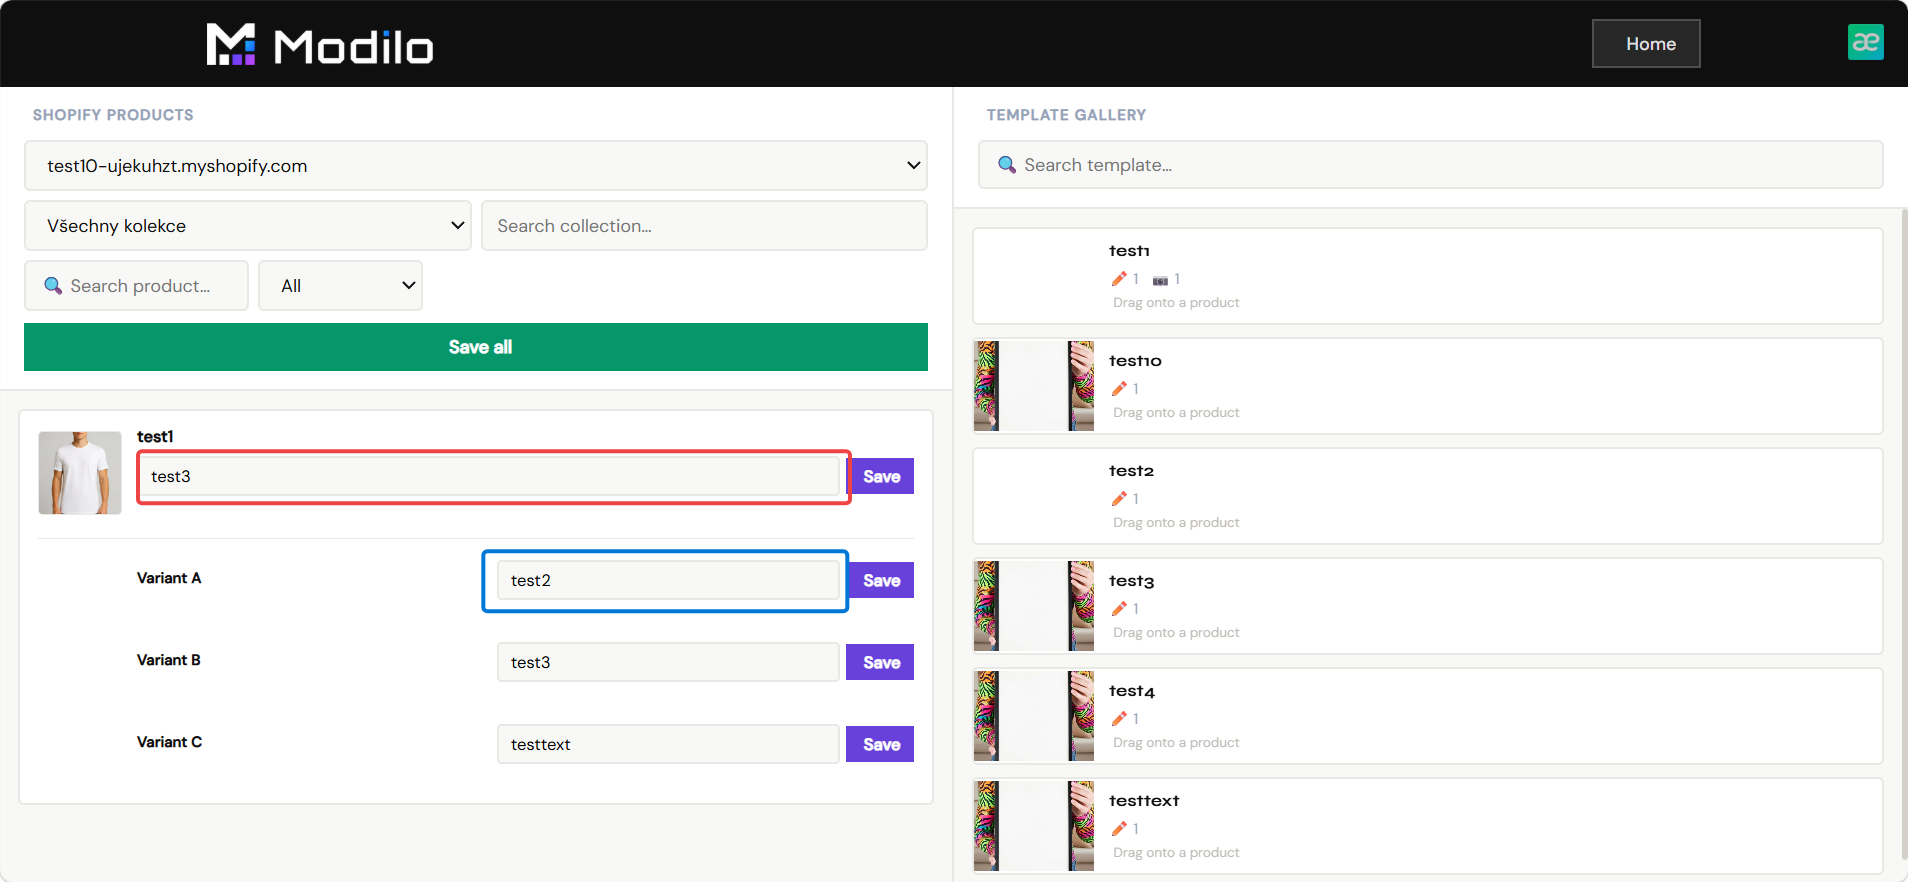This screenshot has width=1908, height=882.
Task: Click the pencil icon on test10 template
Action: click(1119, 389)
